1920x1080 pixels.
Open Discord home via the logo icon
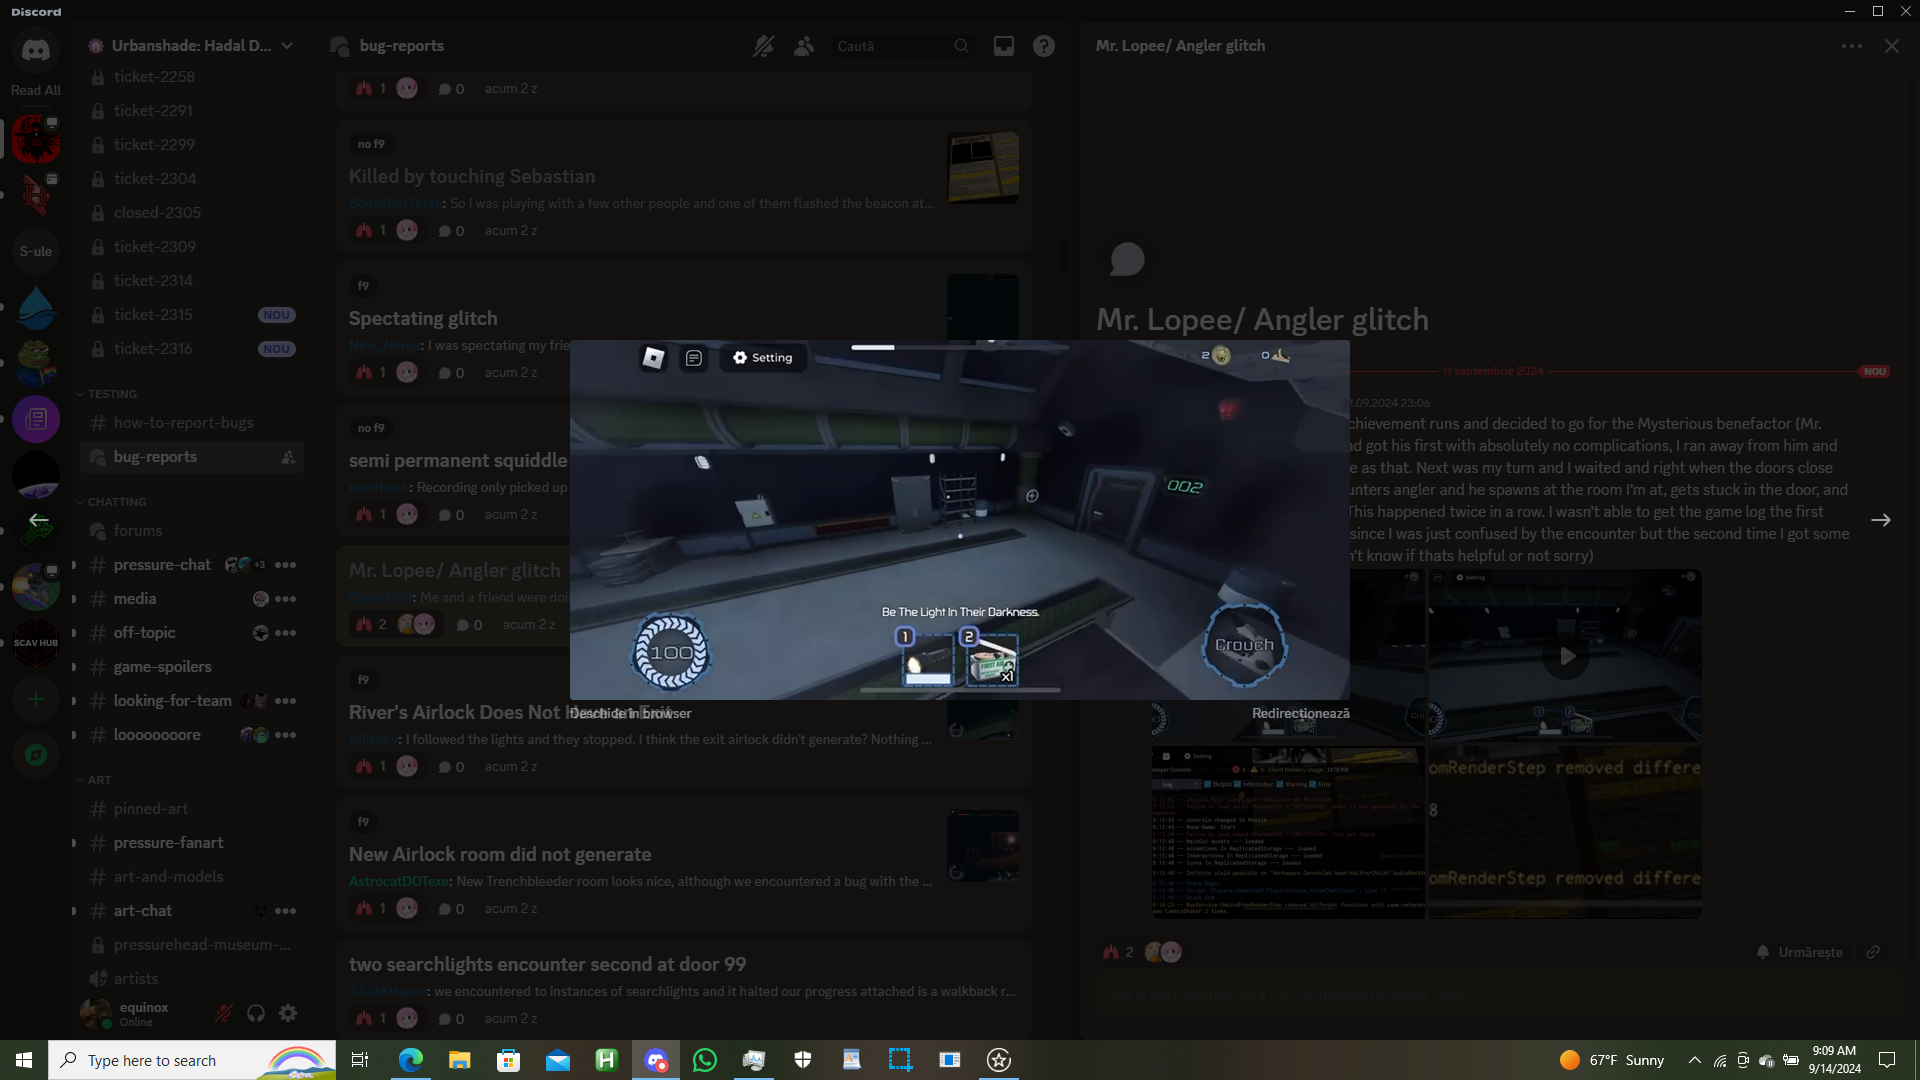coord(36,50)
